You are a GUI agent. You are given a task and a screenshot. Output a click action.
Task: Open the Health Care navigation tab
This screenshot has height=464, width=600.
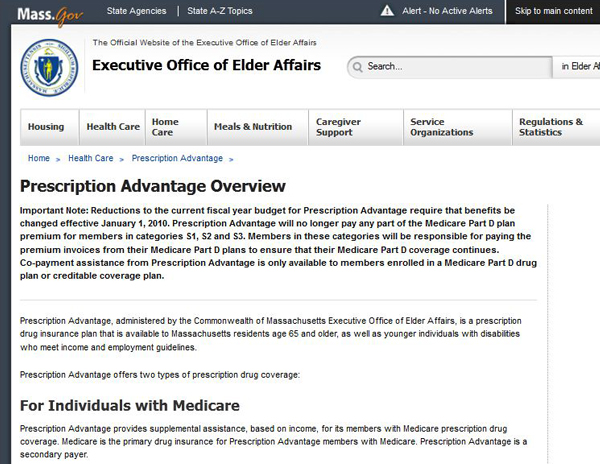(x=112, y=127)
